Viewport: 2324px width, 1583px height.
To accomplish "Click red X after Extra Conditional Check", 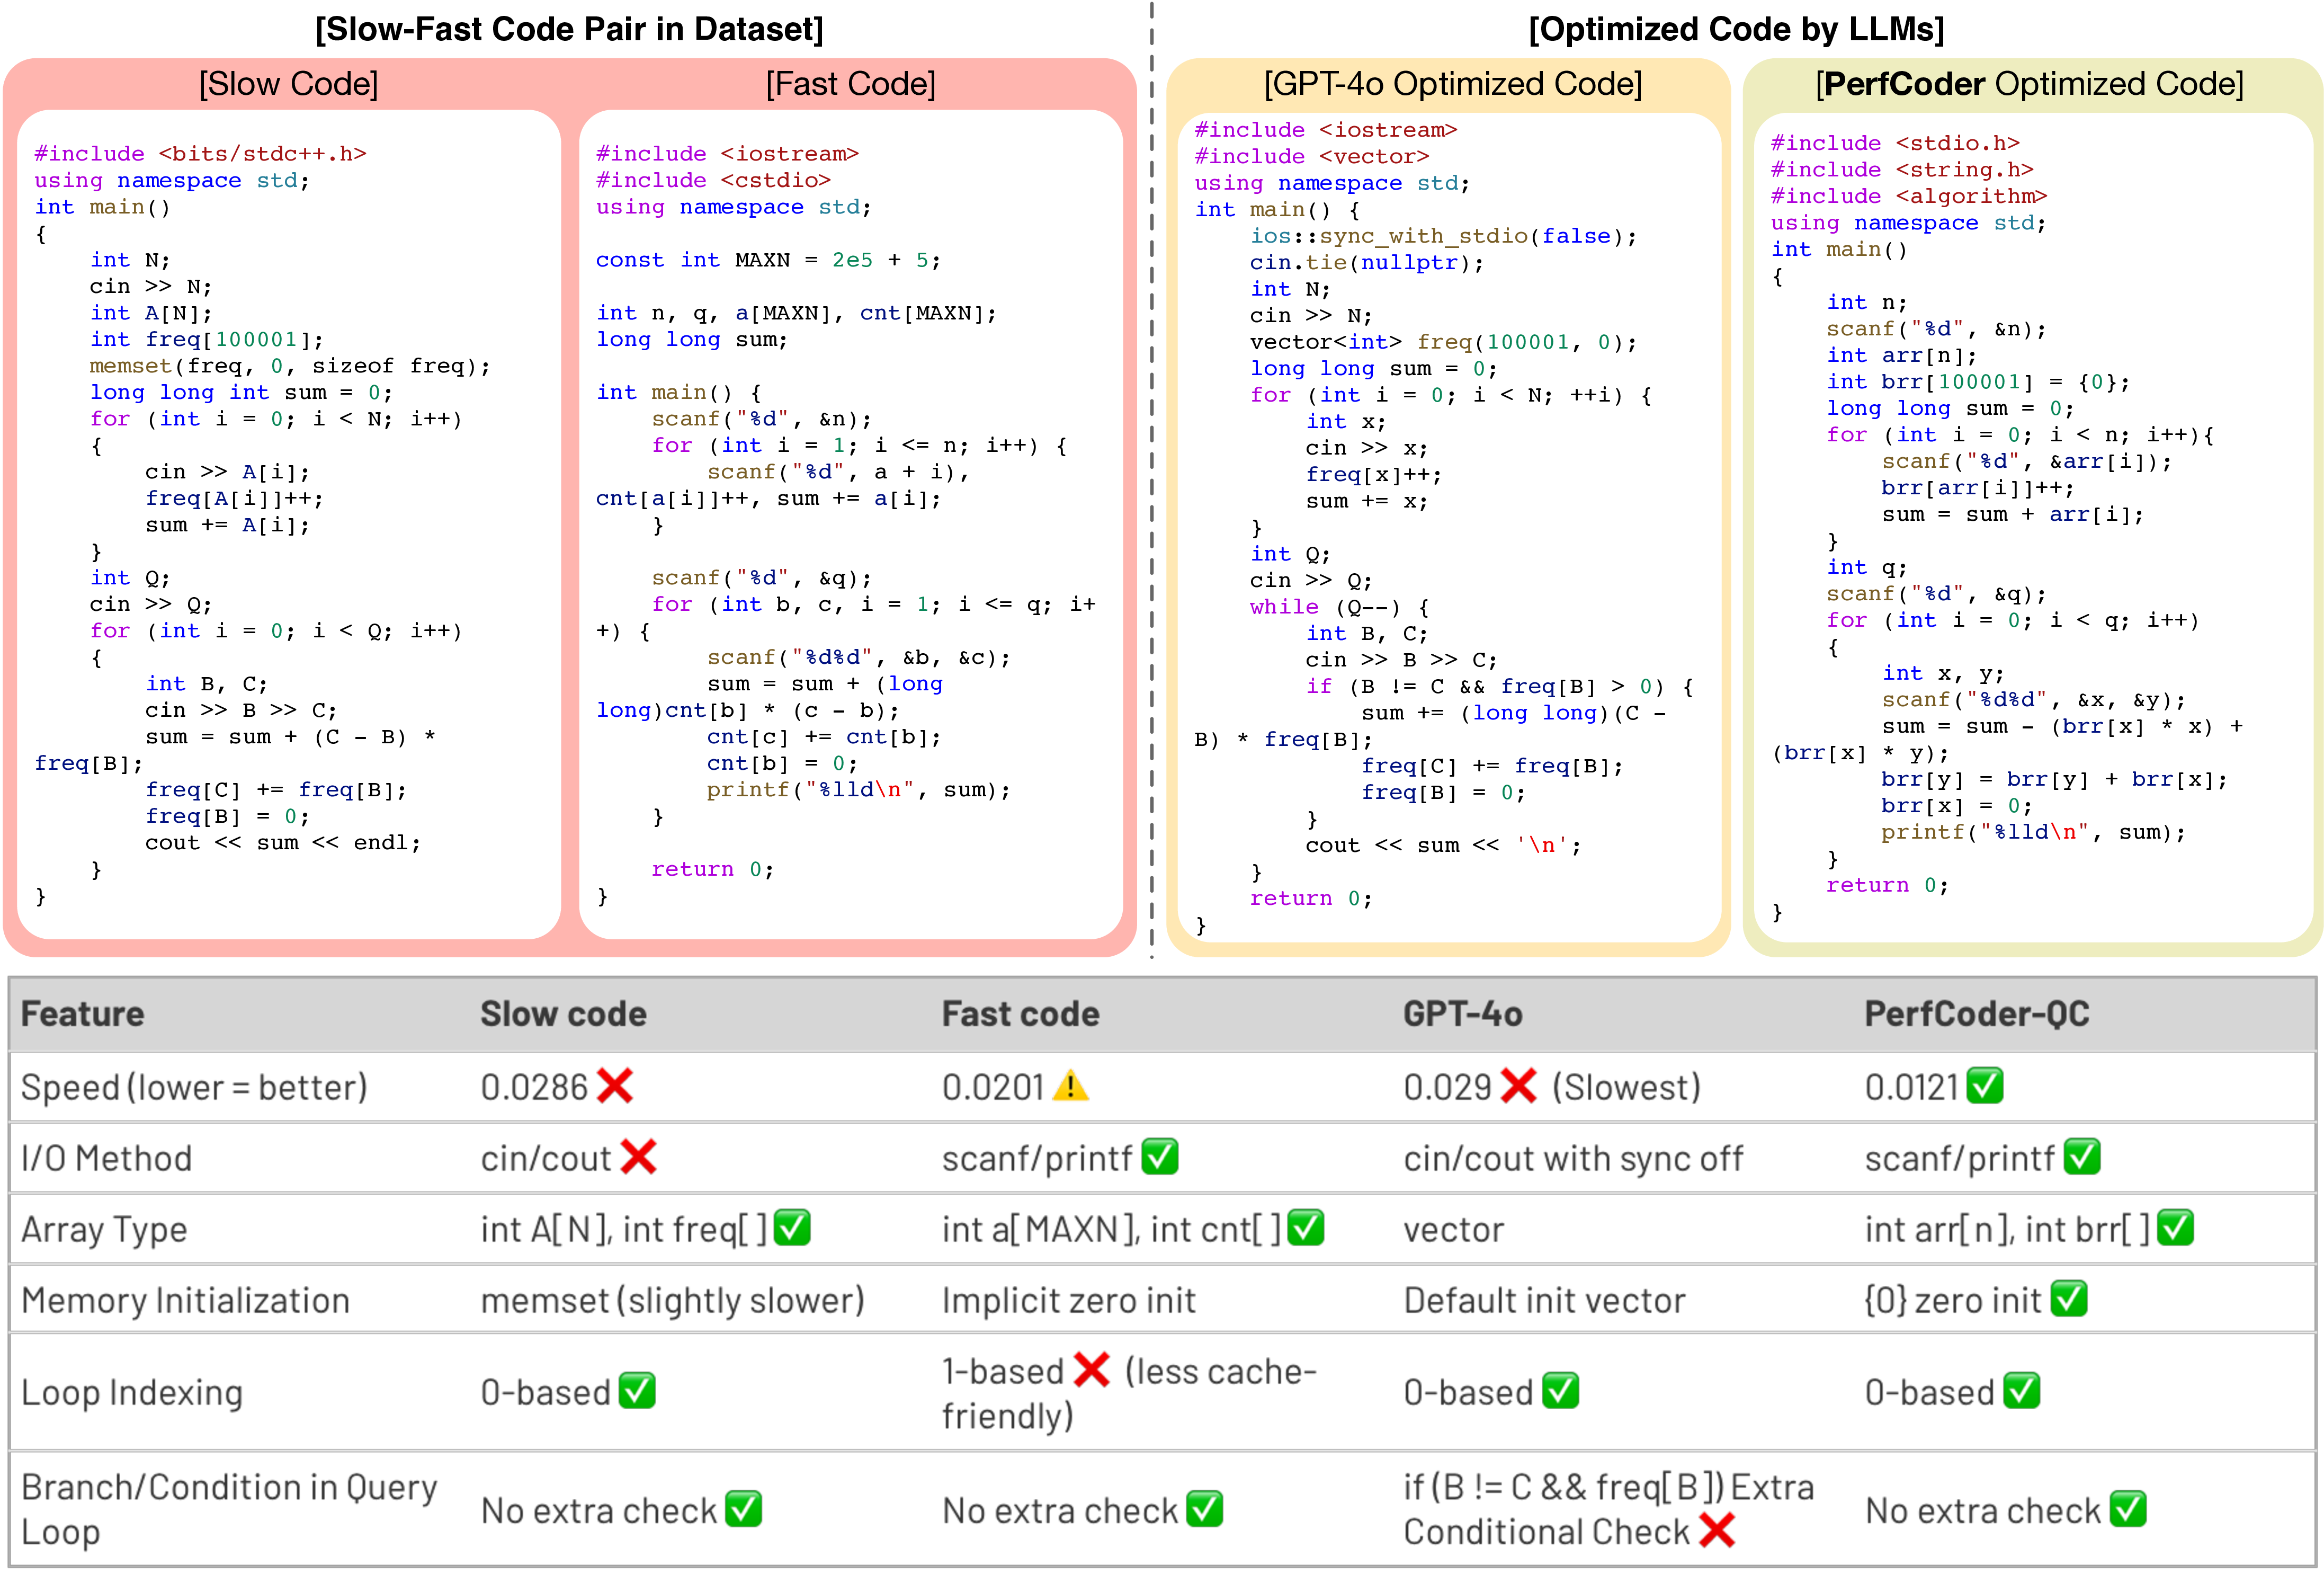I will point(1717,1530).
